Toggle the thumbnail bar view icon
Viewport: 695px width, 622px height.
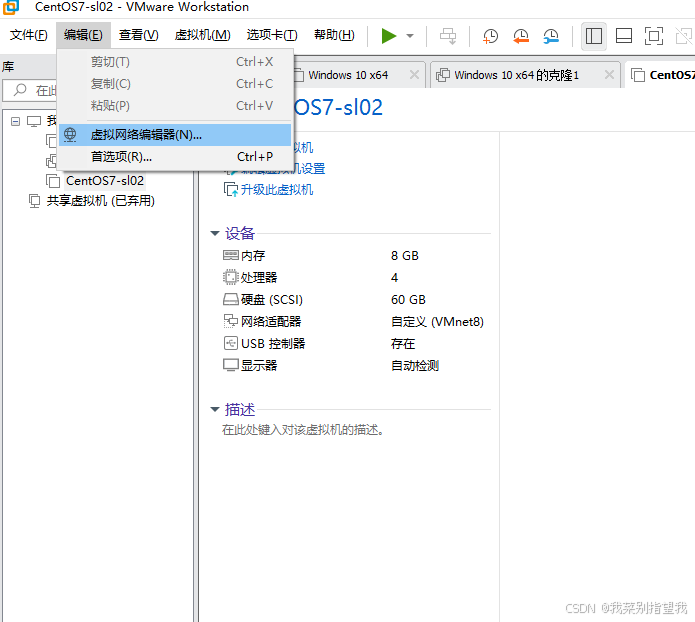point(624,36)
